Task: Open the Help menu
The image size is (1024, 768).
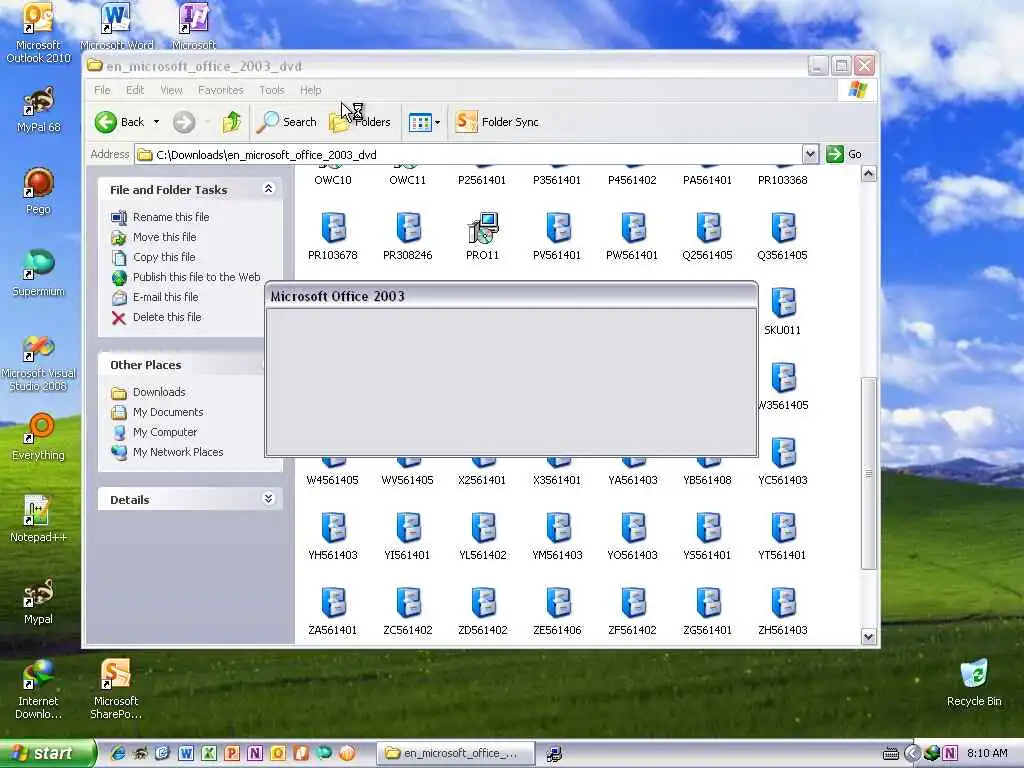Action: [311, 90]
